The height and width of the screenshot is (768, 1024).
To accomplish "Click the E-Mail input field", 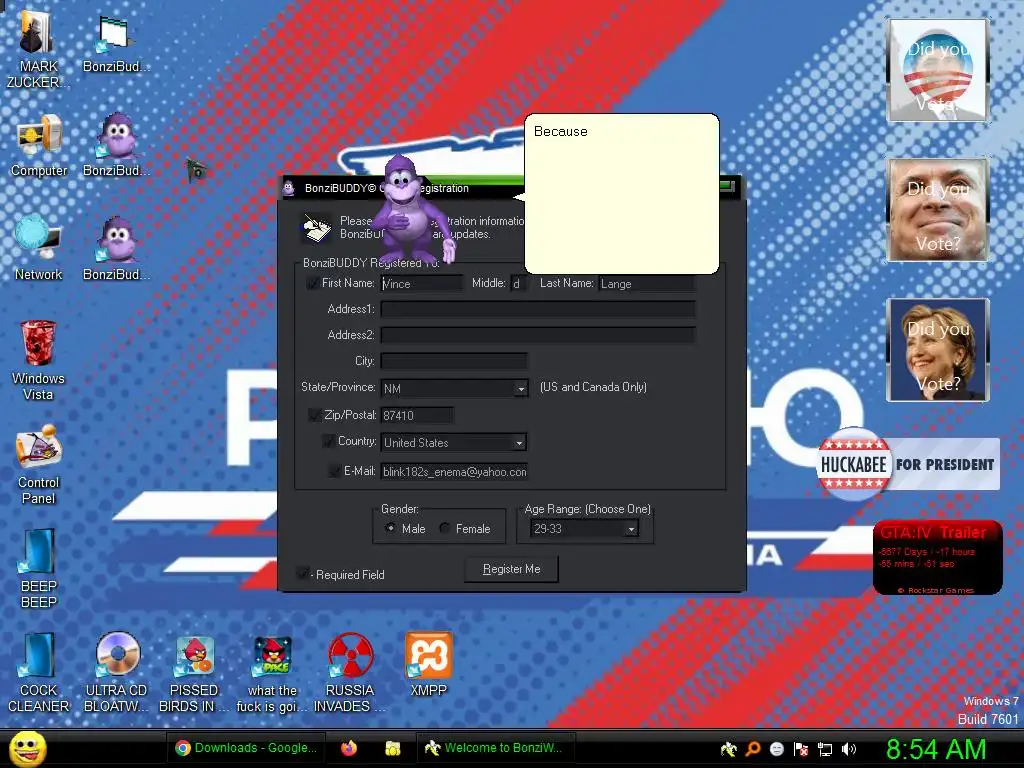I will 454,472.
